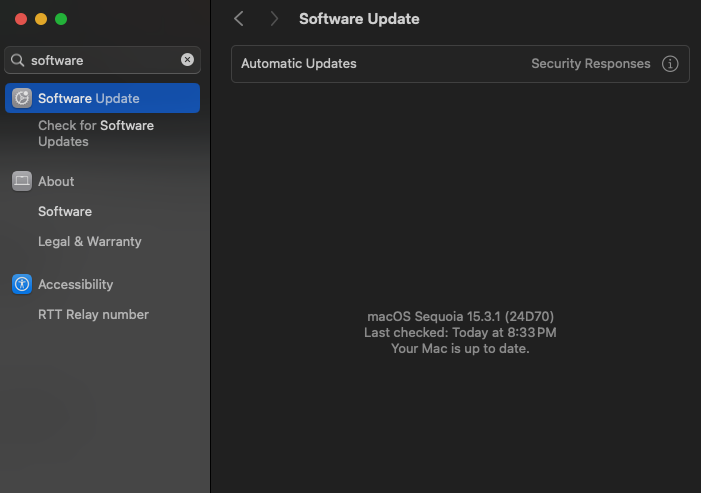This screenshot has width=701, height=493.
Task: Click the blue Accessibility icon
Action: pos(22,284)
